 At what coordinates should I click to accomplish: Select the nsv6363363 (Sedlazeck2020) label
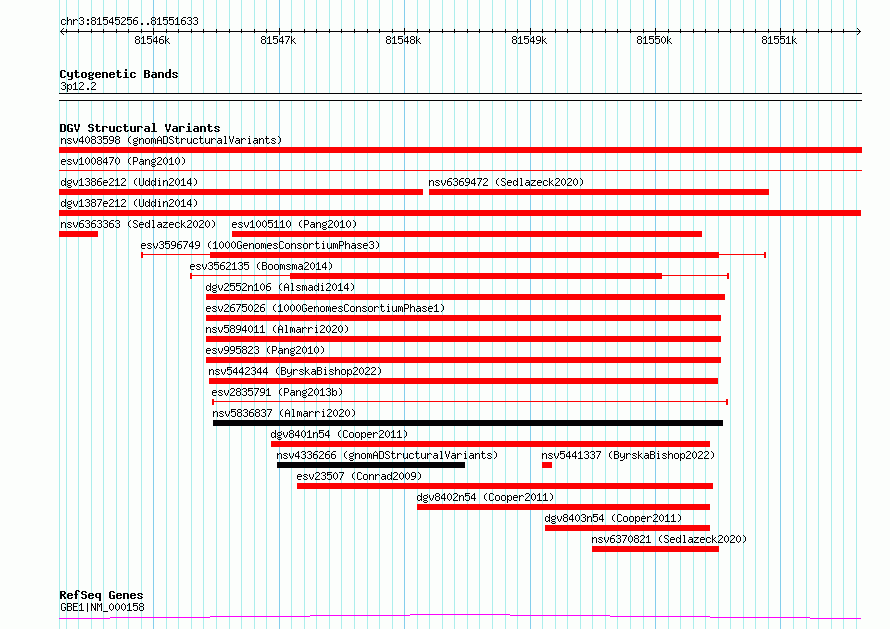tap(138, 224)
